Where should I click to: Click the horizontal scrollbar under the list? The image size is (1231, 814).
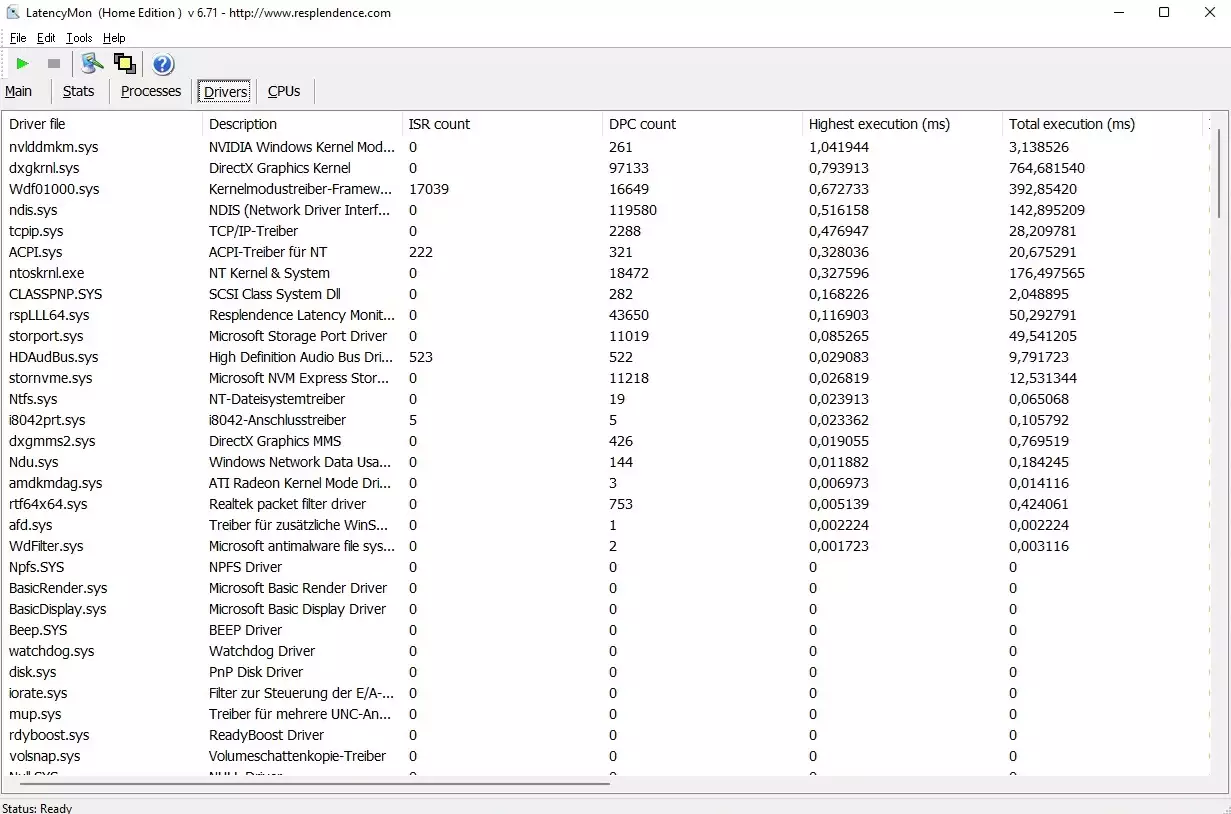click(310, 783)
